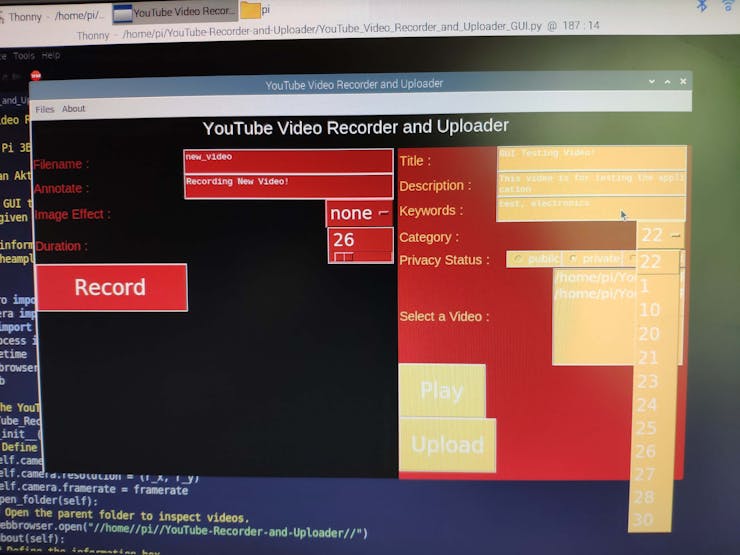Open the Image Effect 'none' dropdown
The height and width of the screenshot is (555, 740).
click(360, 213)
